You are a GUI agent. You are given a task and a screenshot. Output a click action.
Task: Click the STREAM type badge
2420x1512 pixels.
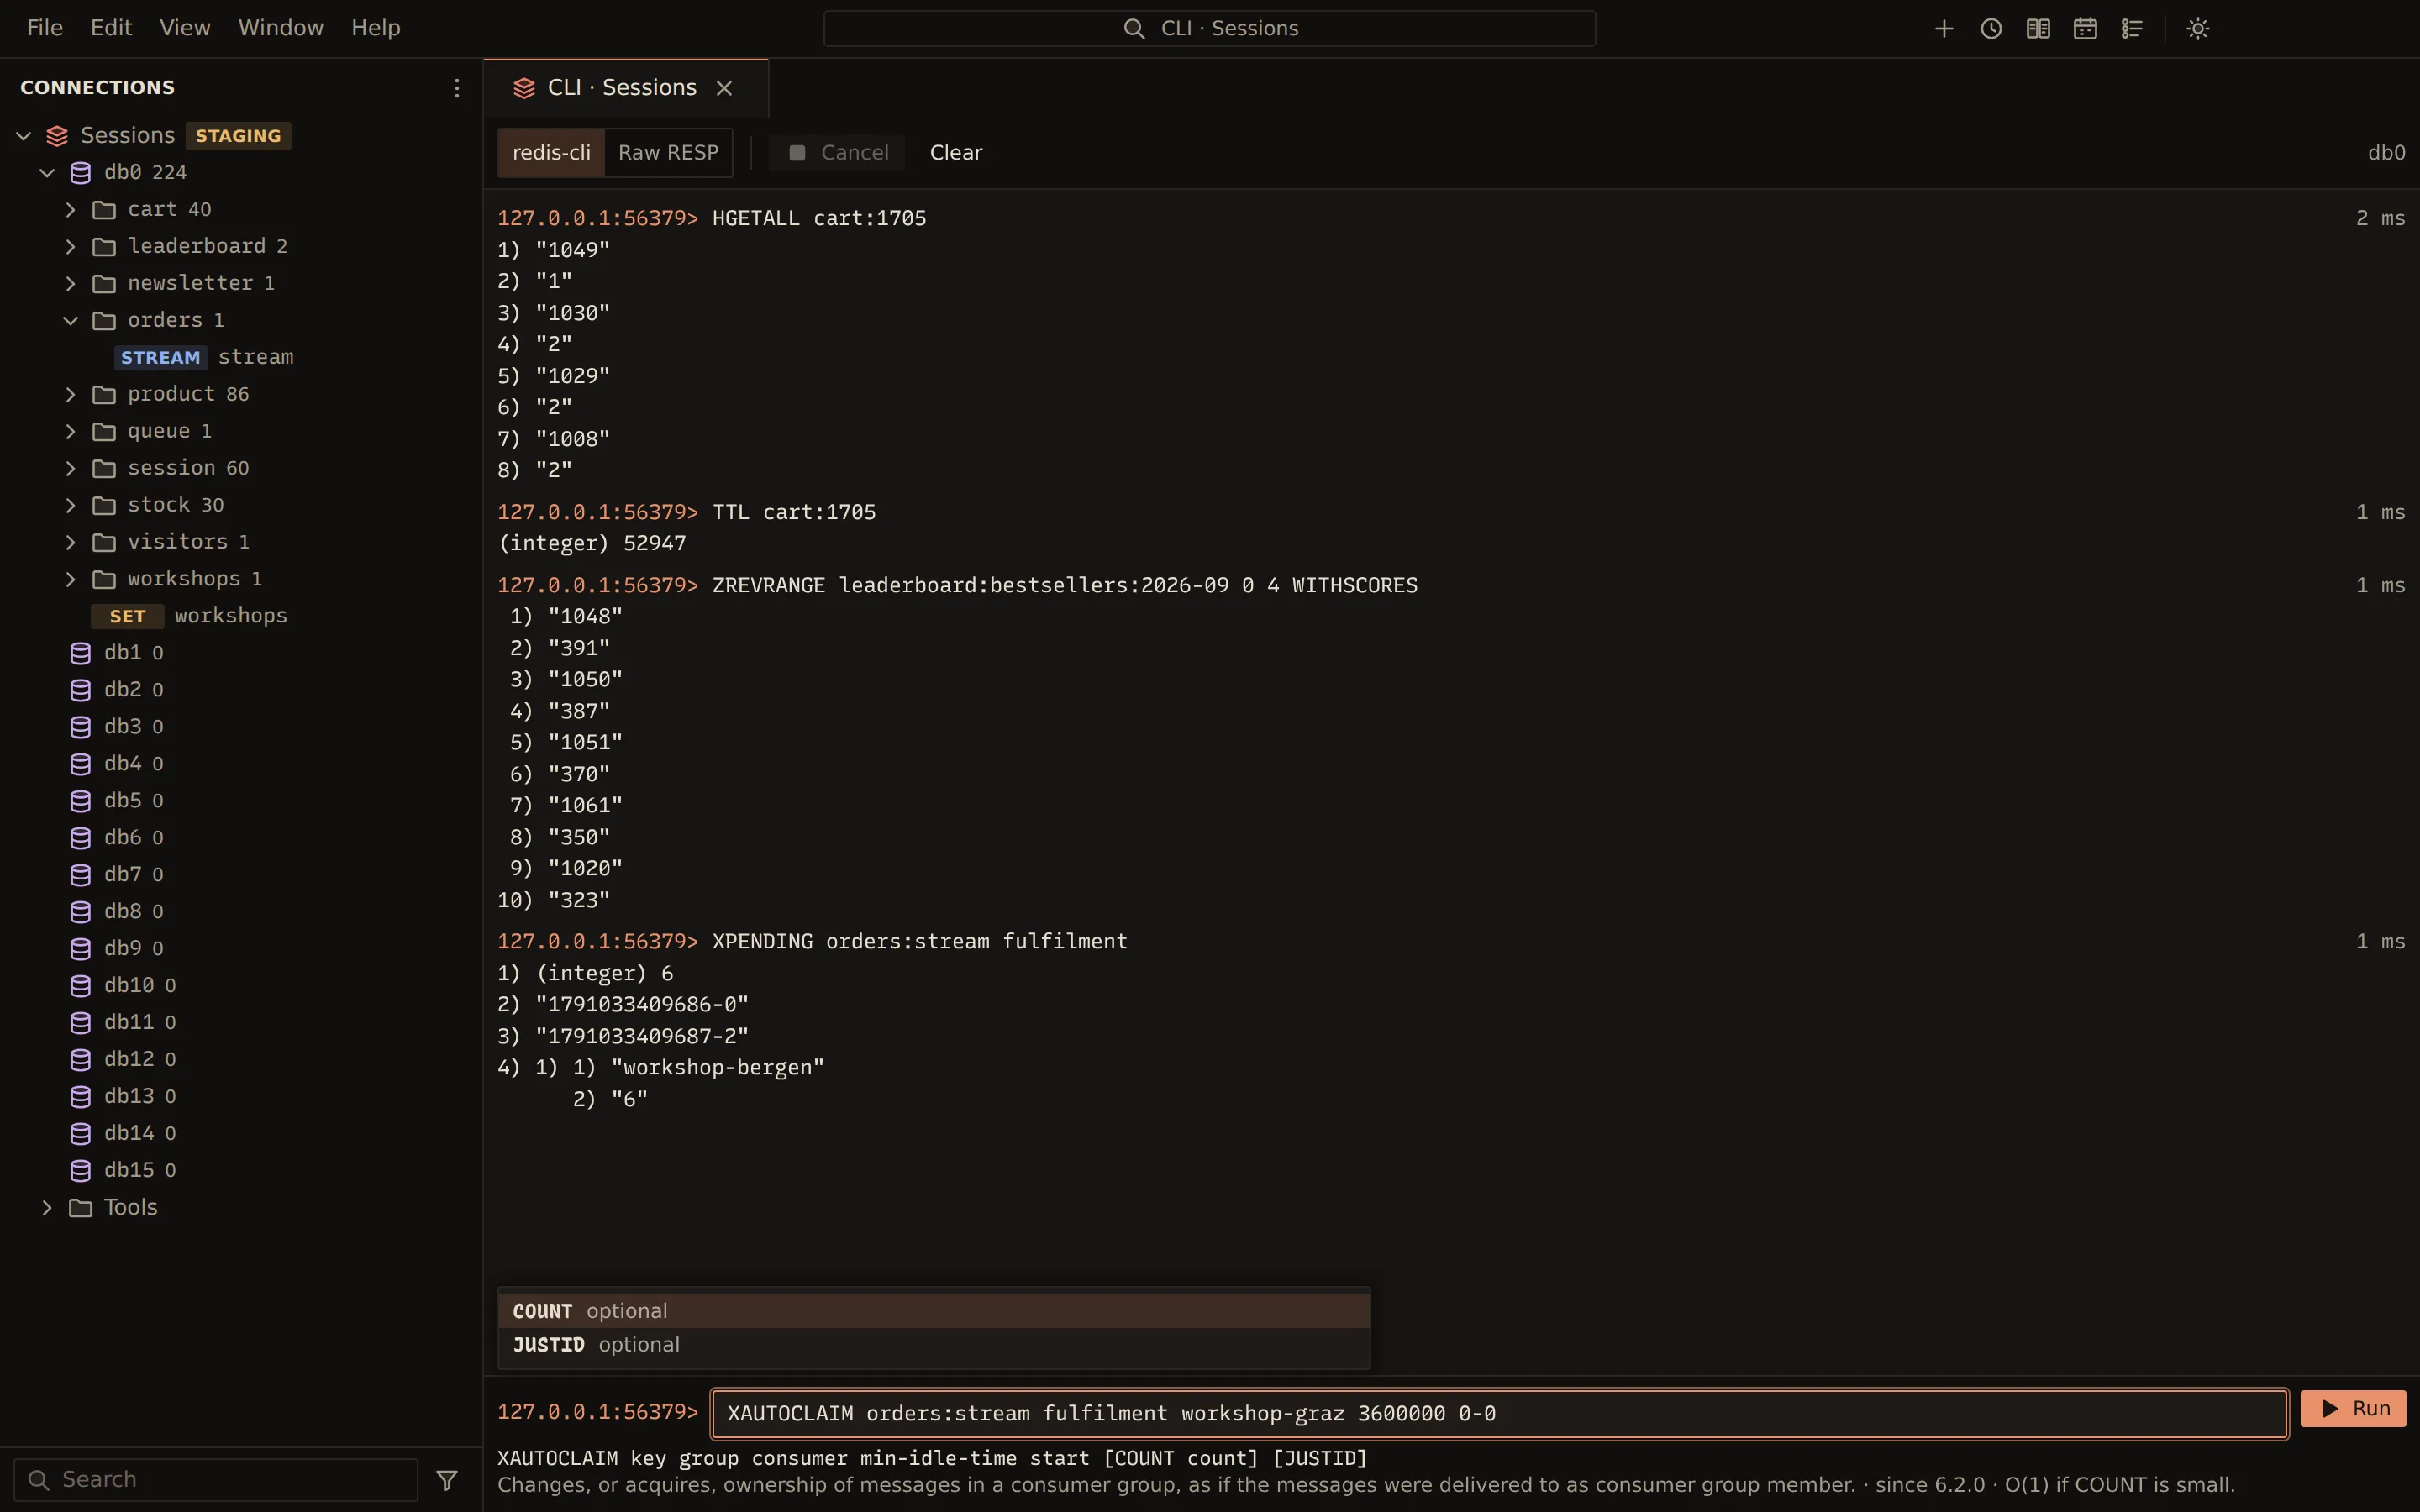(160, 357)
